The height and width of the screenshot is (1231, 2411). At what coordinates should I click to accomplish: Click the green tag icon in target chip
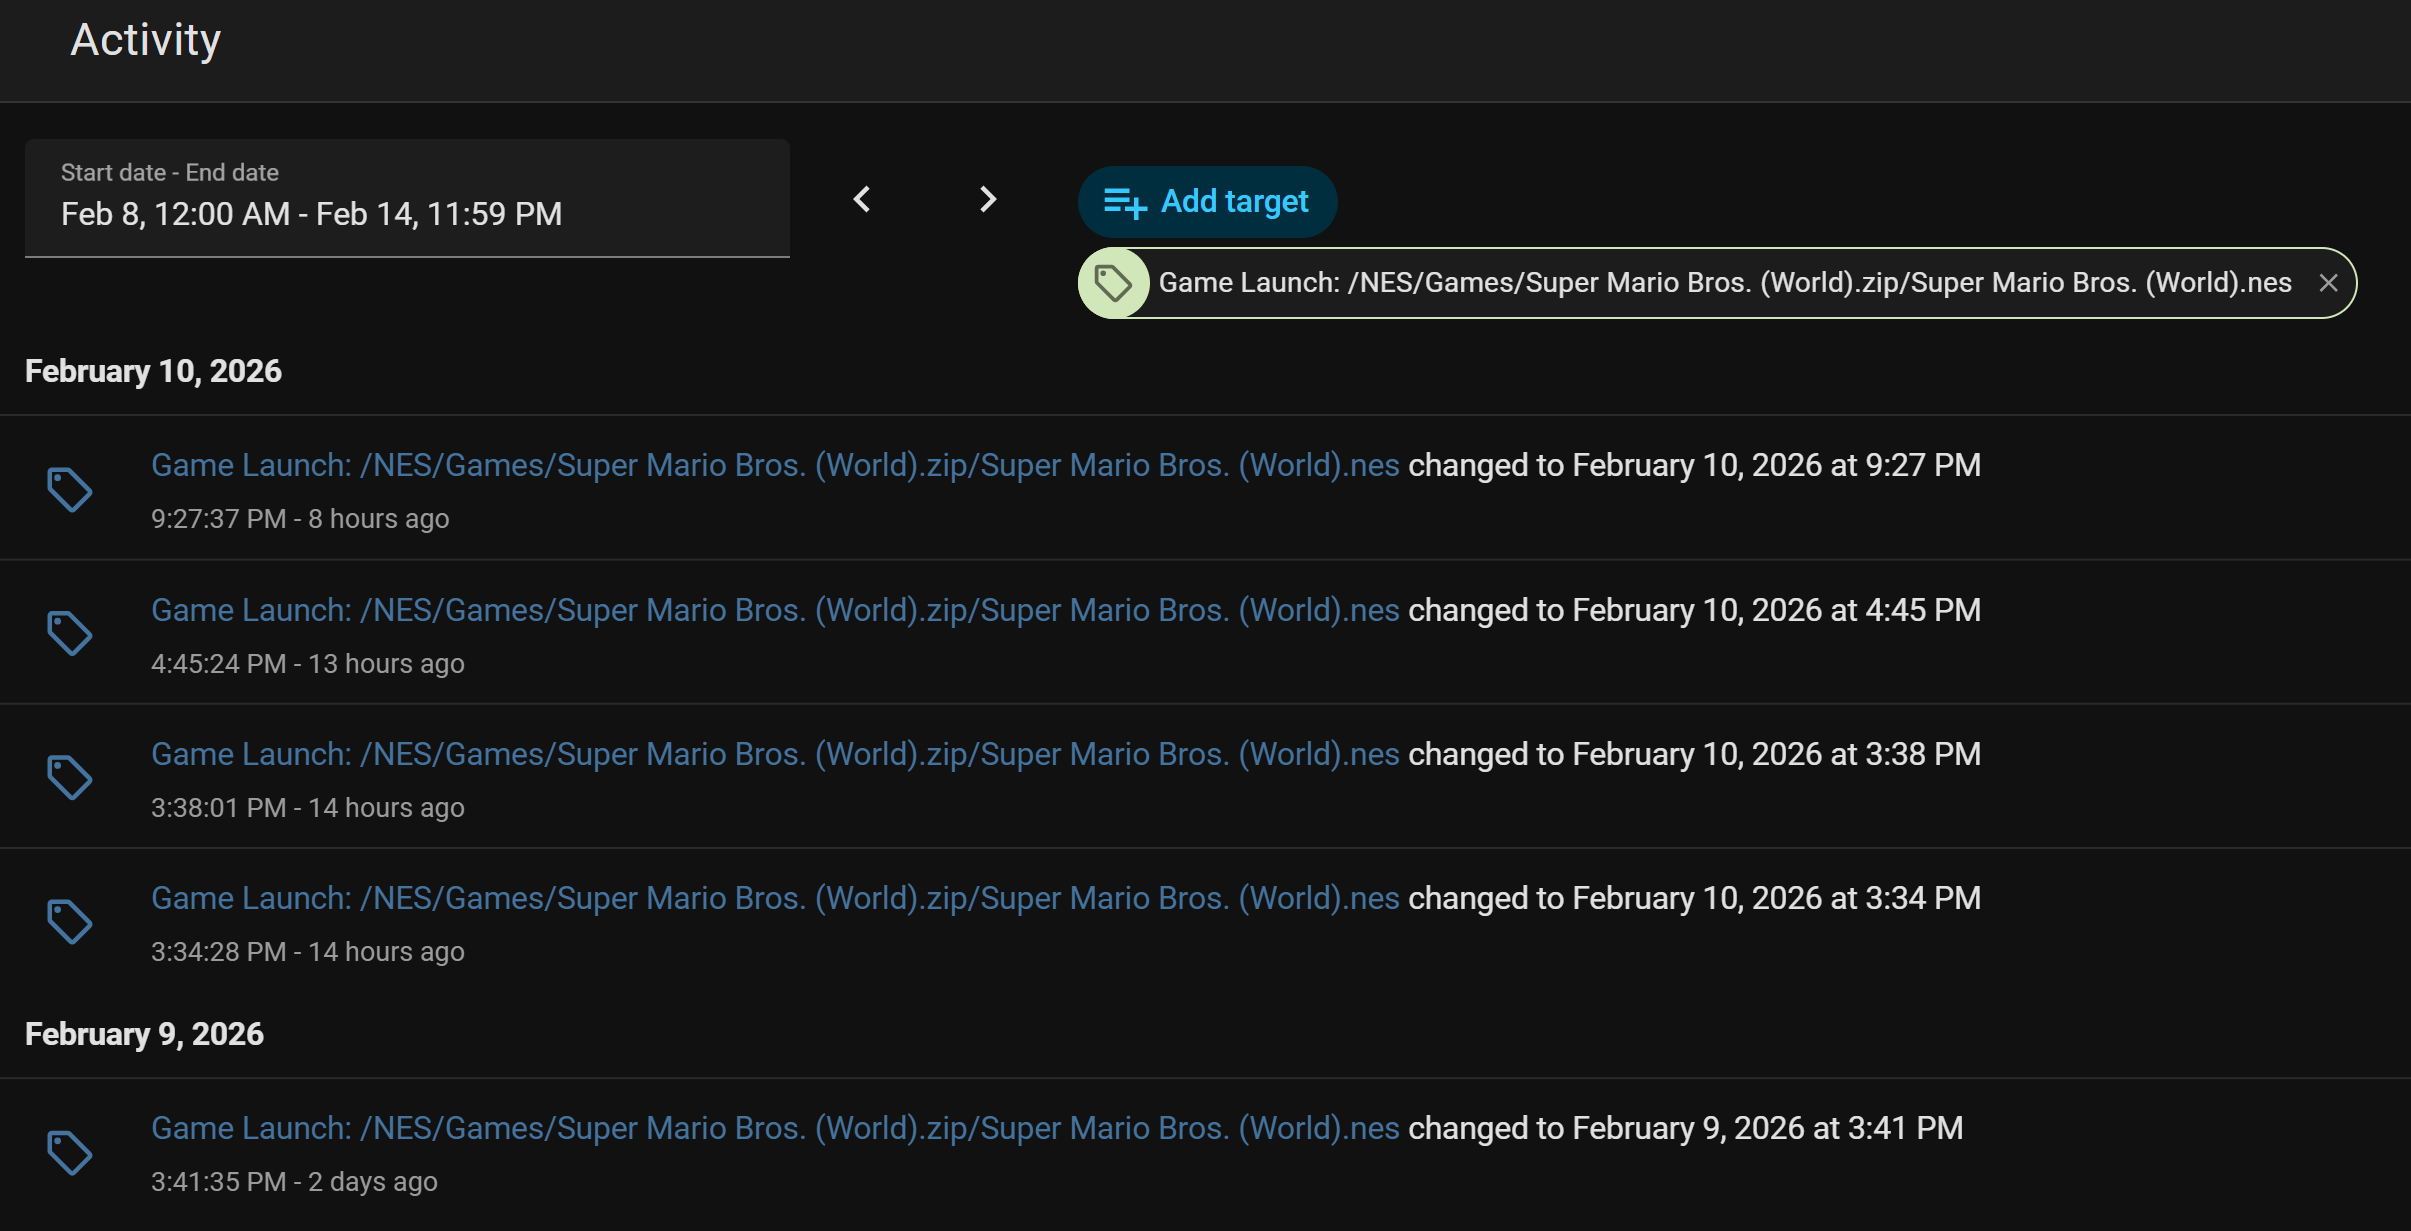1113,283
